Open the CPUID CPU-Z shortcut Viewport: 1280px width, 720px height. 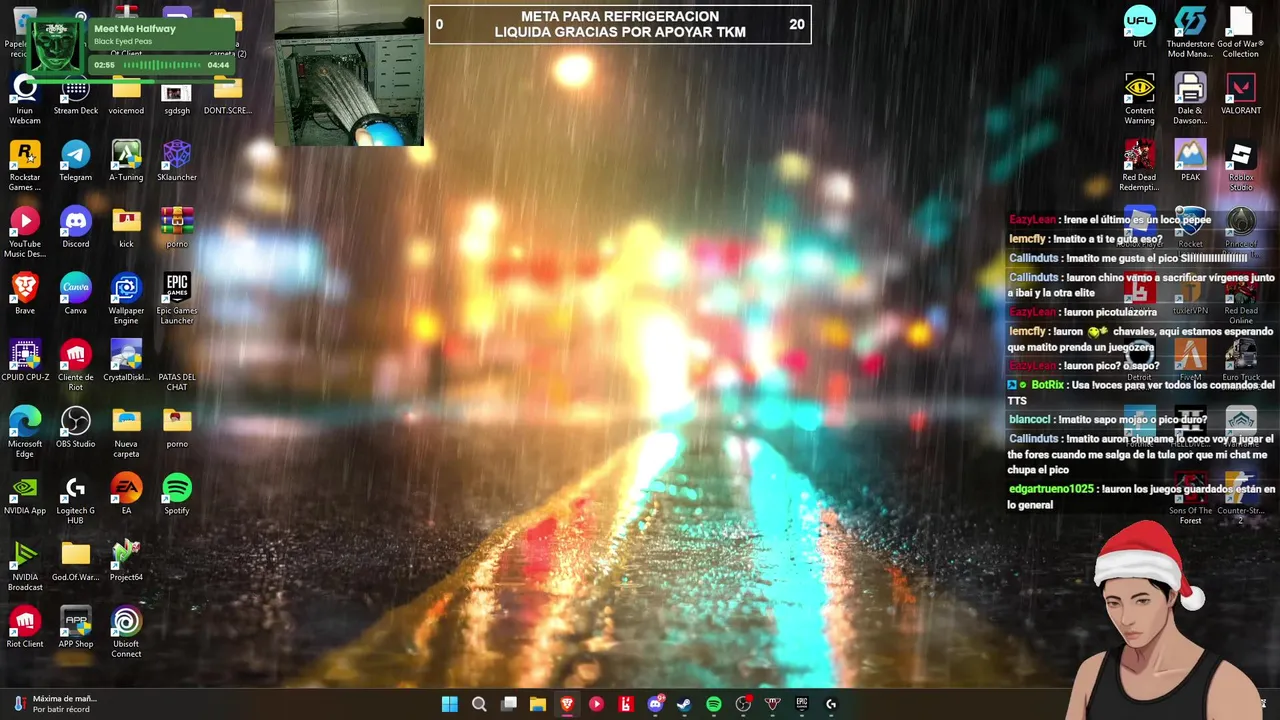(x=25, y=362)
